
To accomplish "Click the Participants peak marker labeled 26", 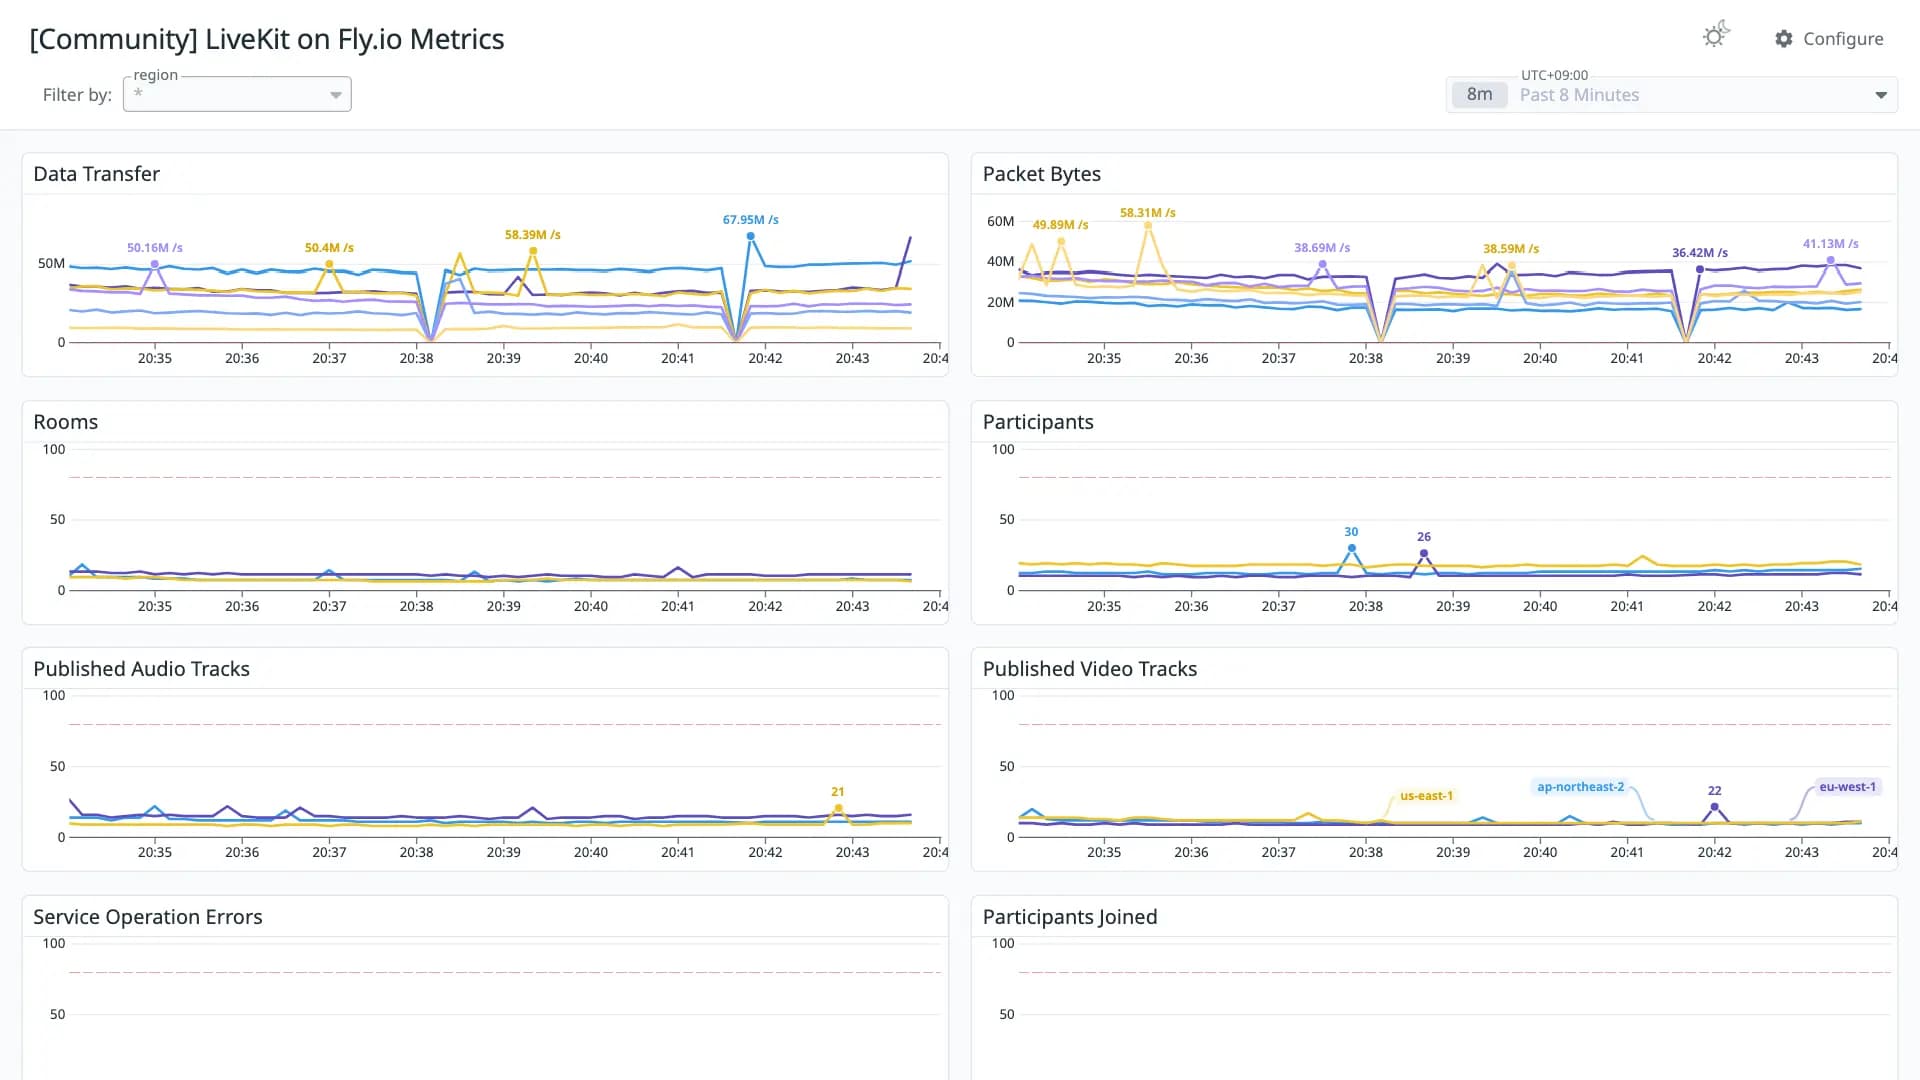I will pos(1424,553).
